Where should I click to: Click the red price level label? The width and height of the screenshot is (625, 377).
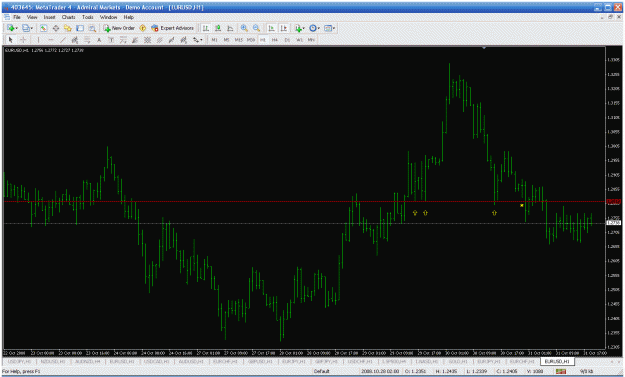click(x=613, y=202)
